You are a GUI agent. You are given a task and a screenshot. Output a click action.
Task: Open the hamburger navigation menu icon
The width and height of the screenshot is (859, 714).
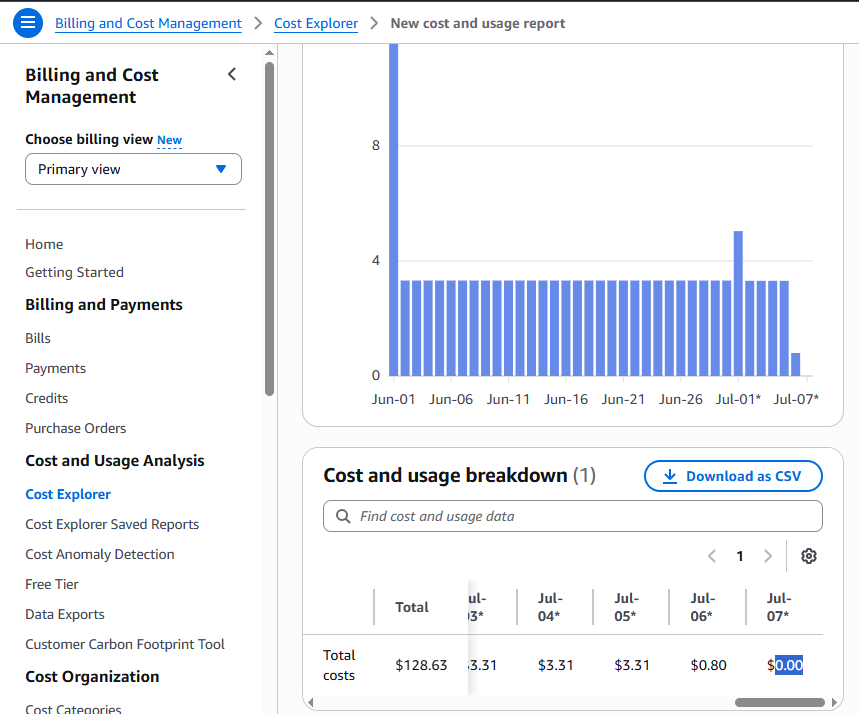(x=28, y=23)
